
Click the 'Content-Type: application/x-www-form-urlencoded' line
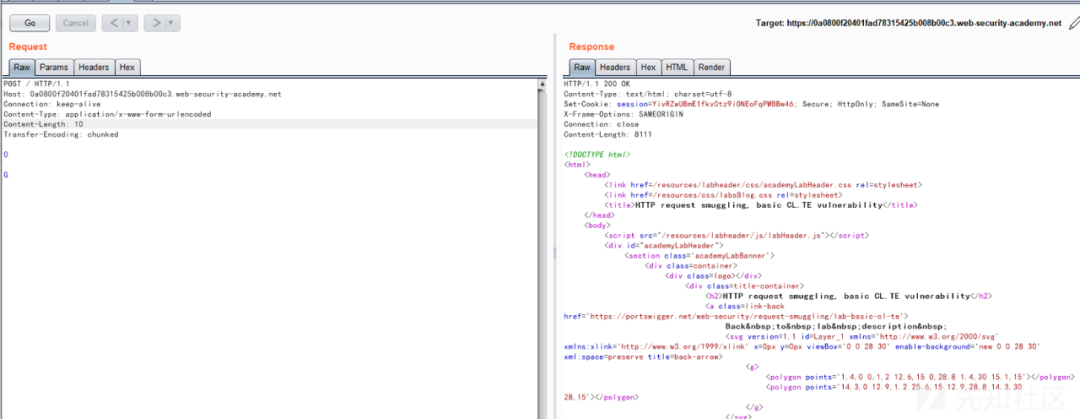point(107,114)
